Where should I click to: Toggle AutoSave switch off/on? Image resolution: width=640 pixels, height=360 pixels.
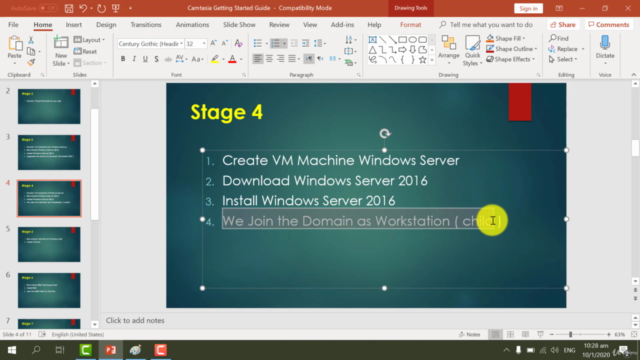tap(48, 8)
